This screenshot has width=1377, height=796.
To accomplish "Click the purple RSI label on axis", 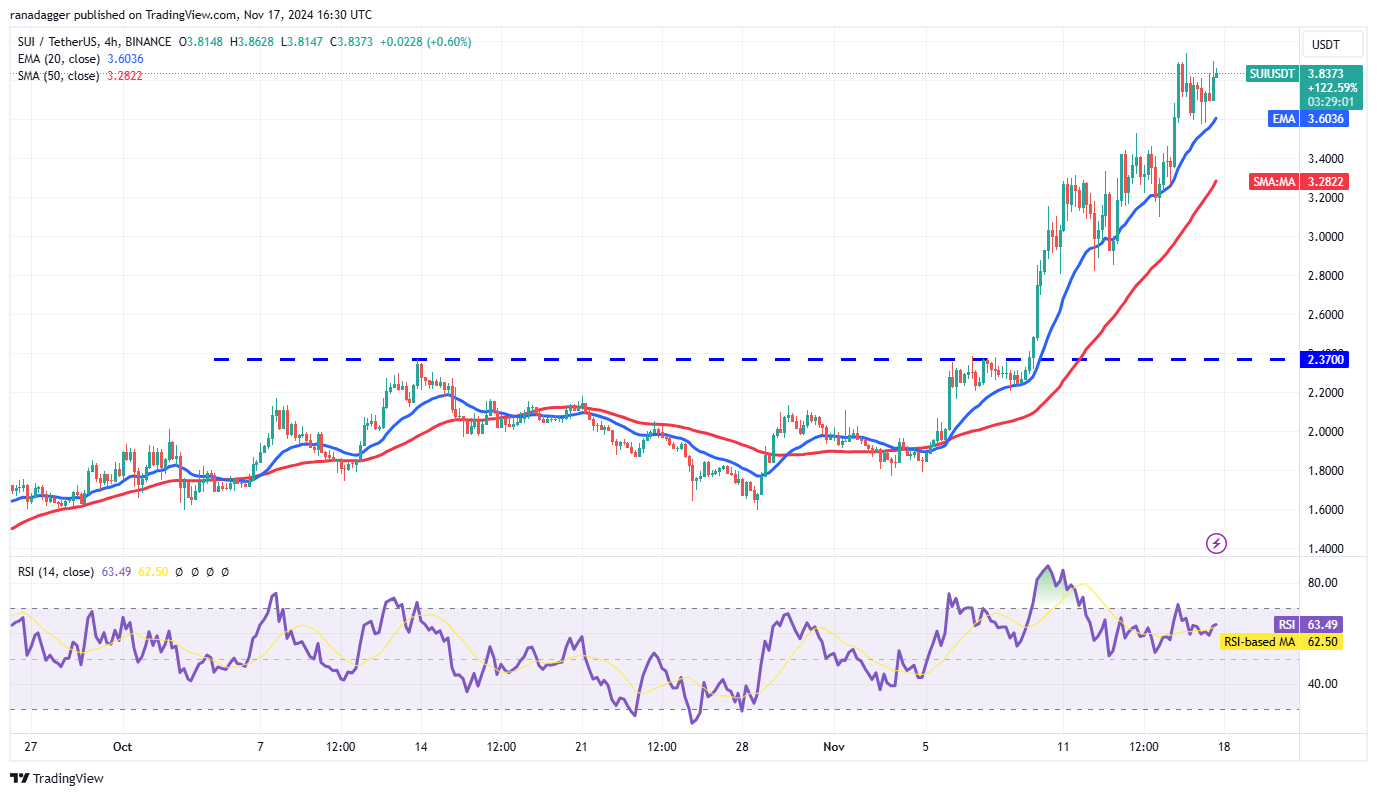I will [1286, 625].
